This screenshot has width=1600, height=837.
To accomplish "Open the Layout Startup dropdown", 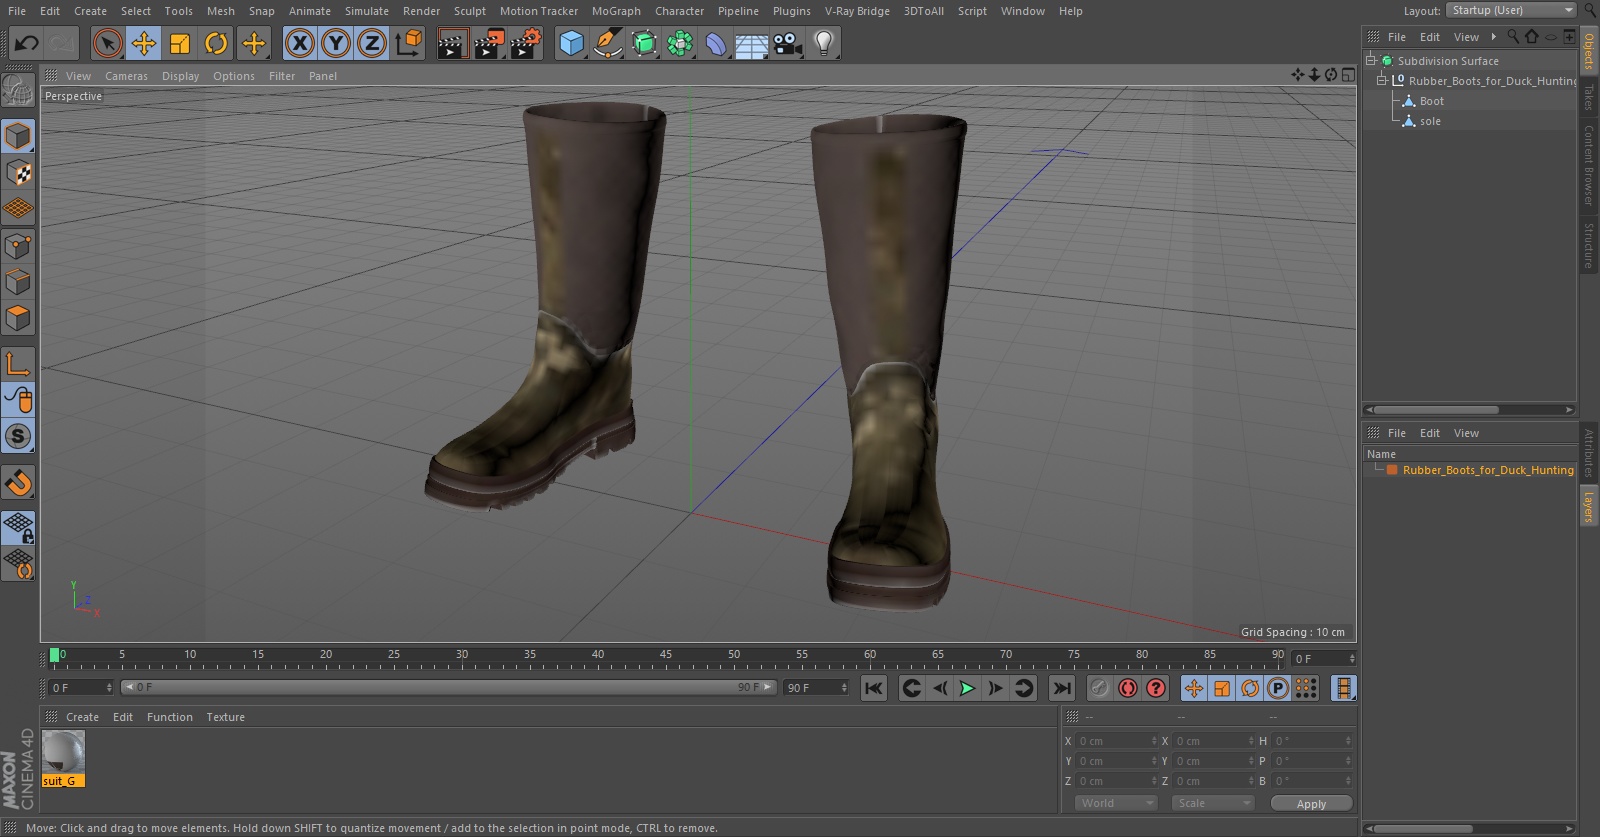I will pyautogui.click(x=1511, y=10).
